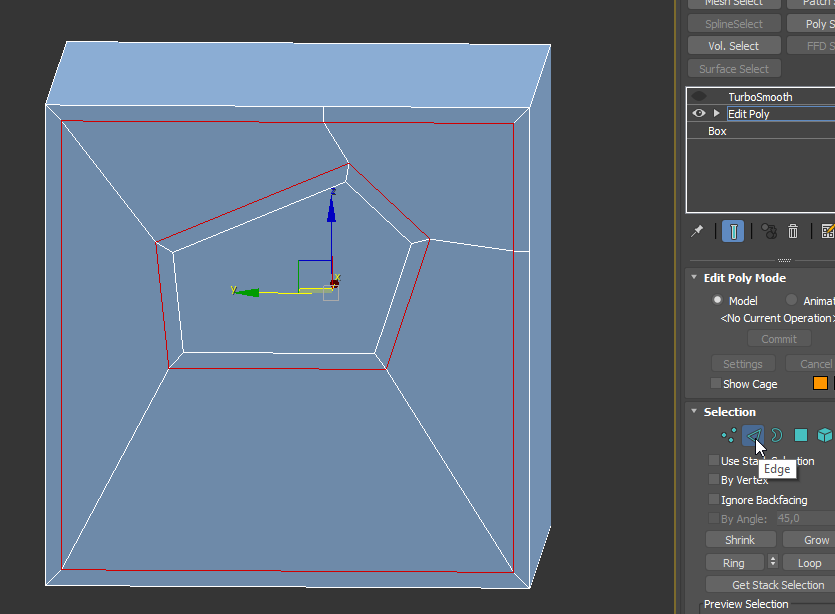This screenshot has width=835, height=614.
Task: Switch to Border sub-object mode
Action: (x=776, y=435)
